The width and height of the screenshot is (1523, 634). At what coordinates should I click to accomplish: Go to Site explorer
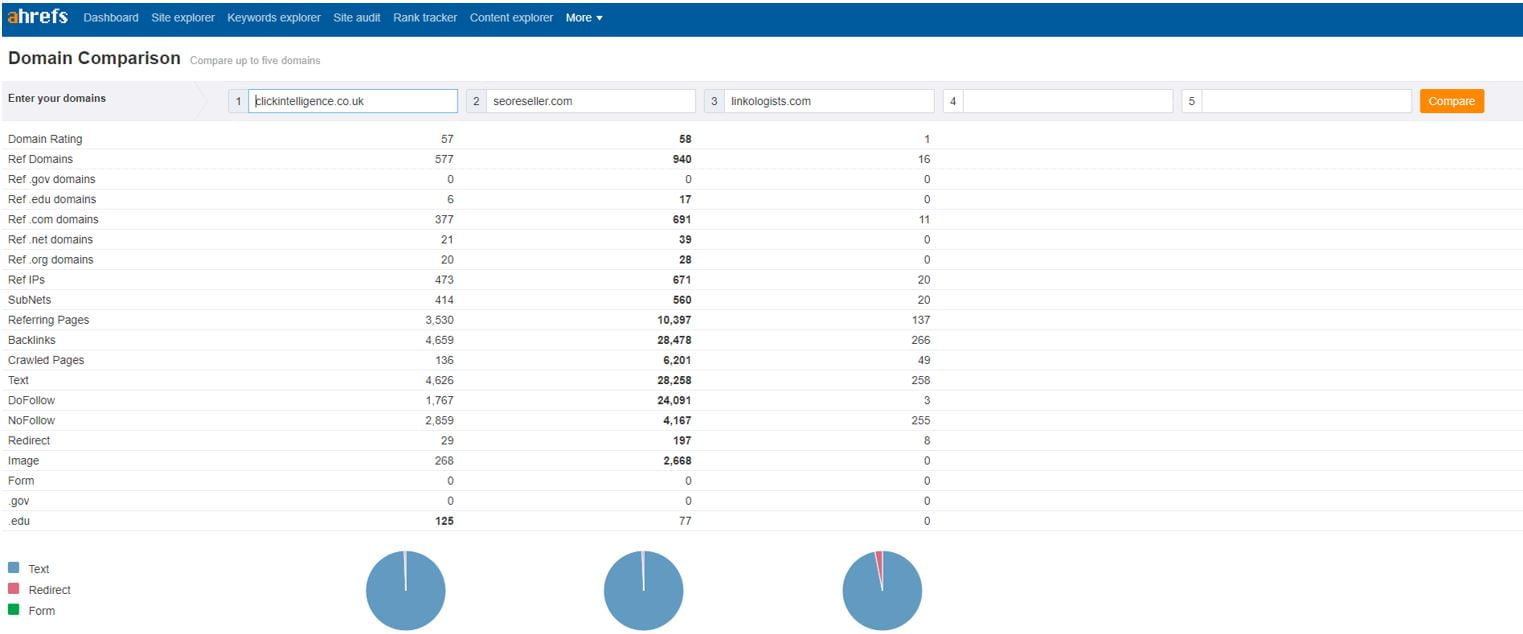click(183, 18)
